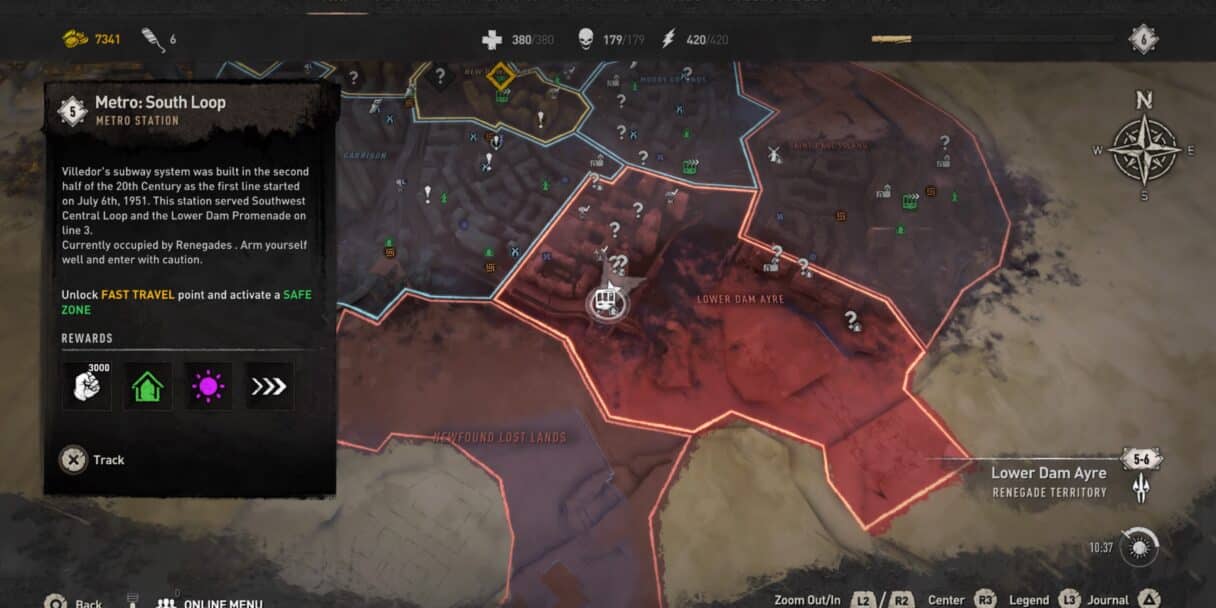Click the player level 6 badge
The image size is (1216, 608).
(1144, 39)
